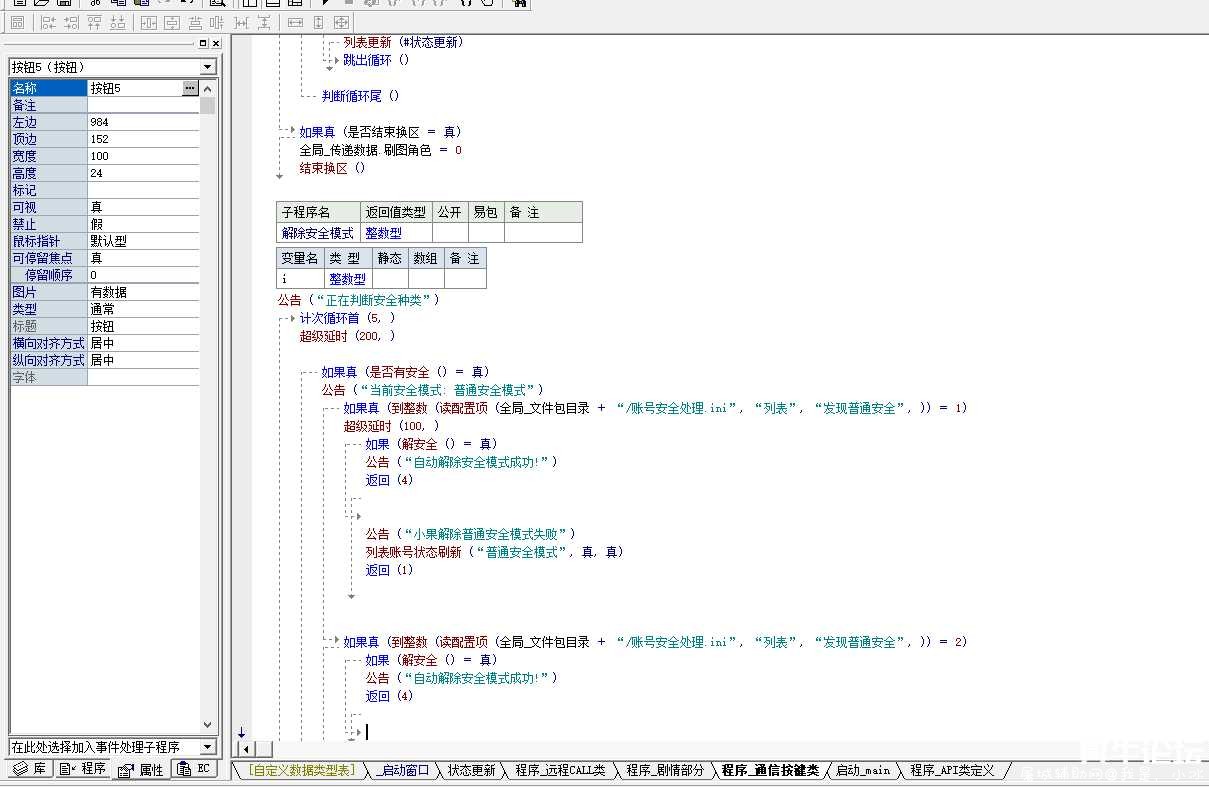The image size is (1209, 787).
Task: Click the 解除安全模式 subroutine name cell
Action: pyautogui.click(x=318, y=232)
